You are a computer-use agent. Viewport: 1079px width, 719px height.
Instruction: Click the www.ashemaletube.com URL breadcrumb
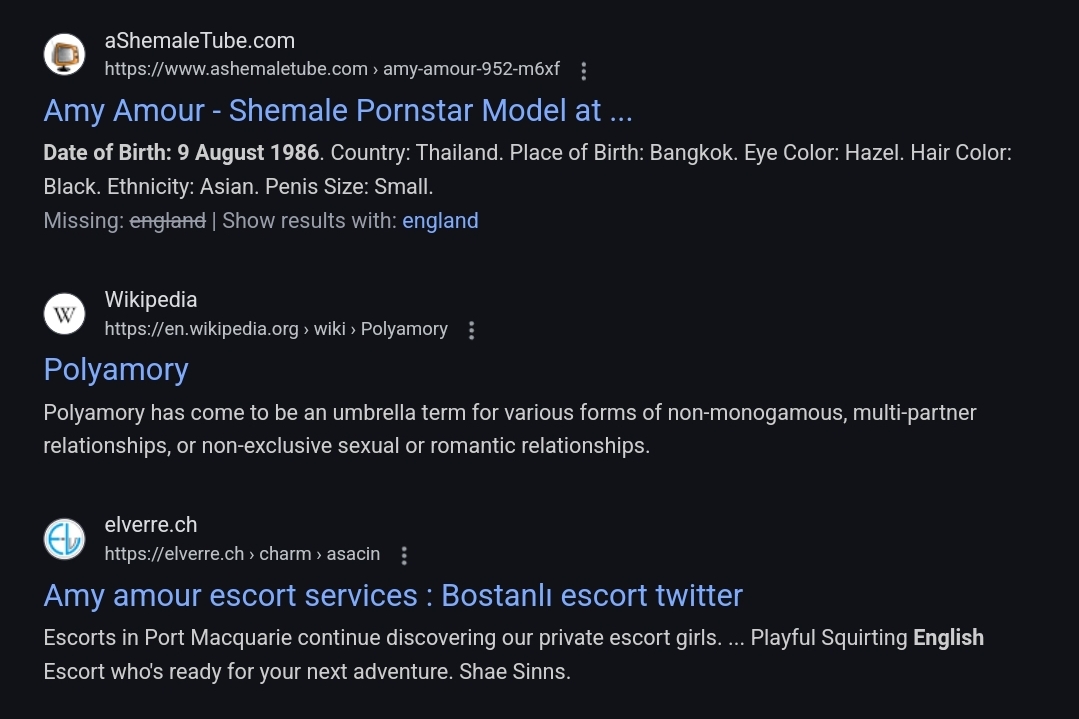(332, 69)
